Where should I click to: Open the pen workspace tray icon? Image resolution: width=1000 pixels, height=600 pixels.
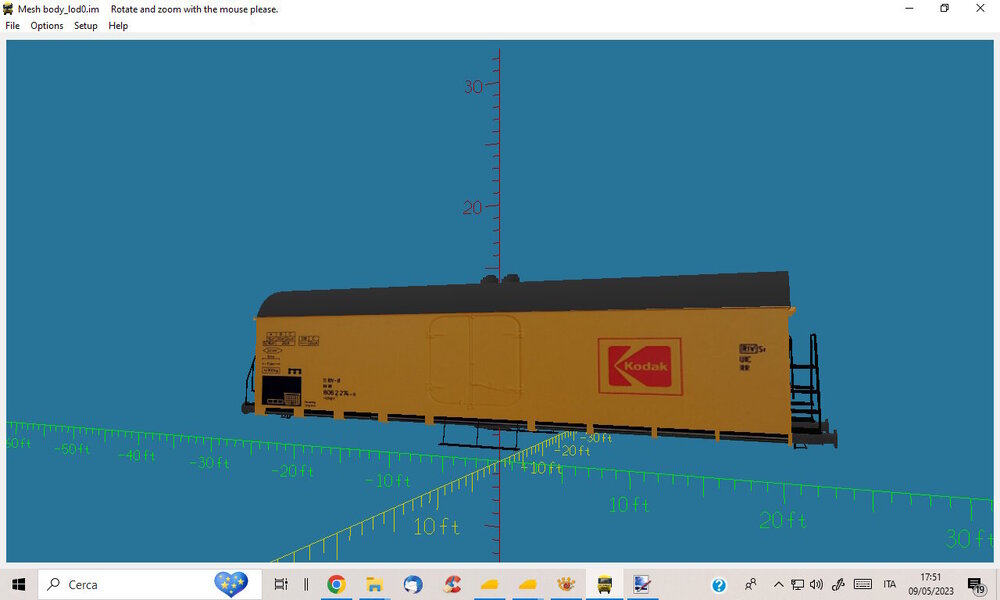pyautogui.click(x=838, y=584)
